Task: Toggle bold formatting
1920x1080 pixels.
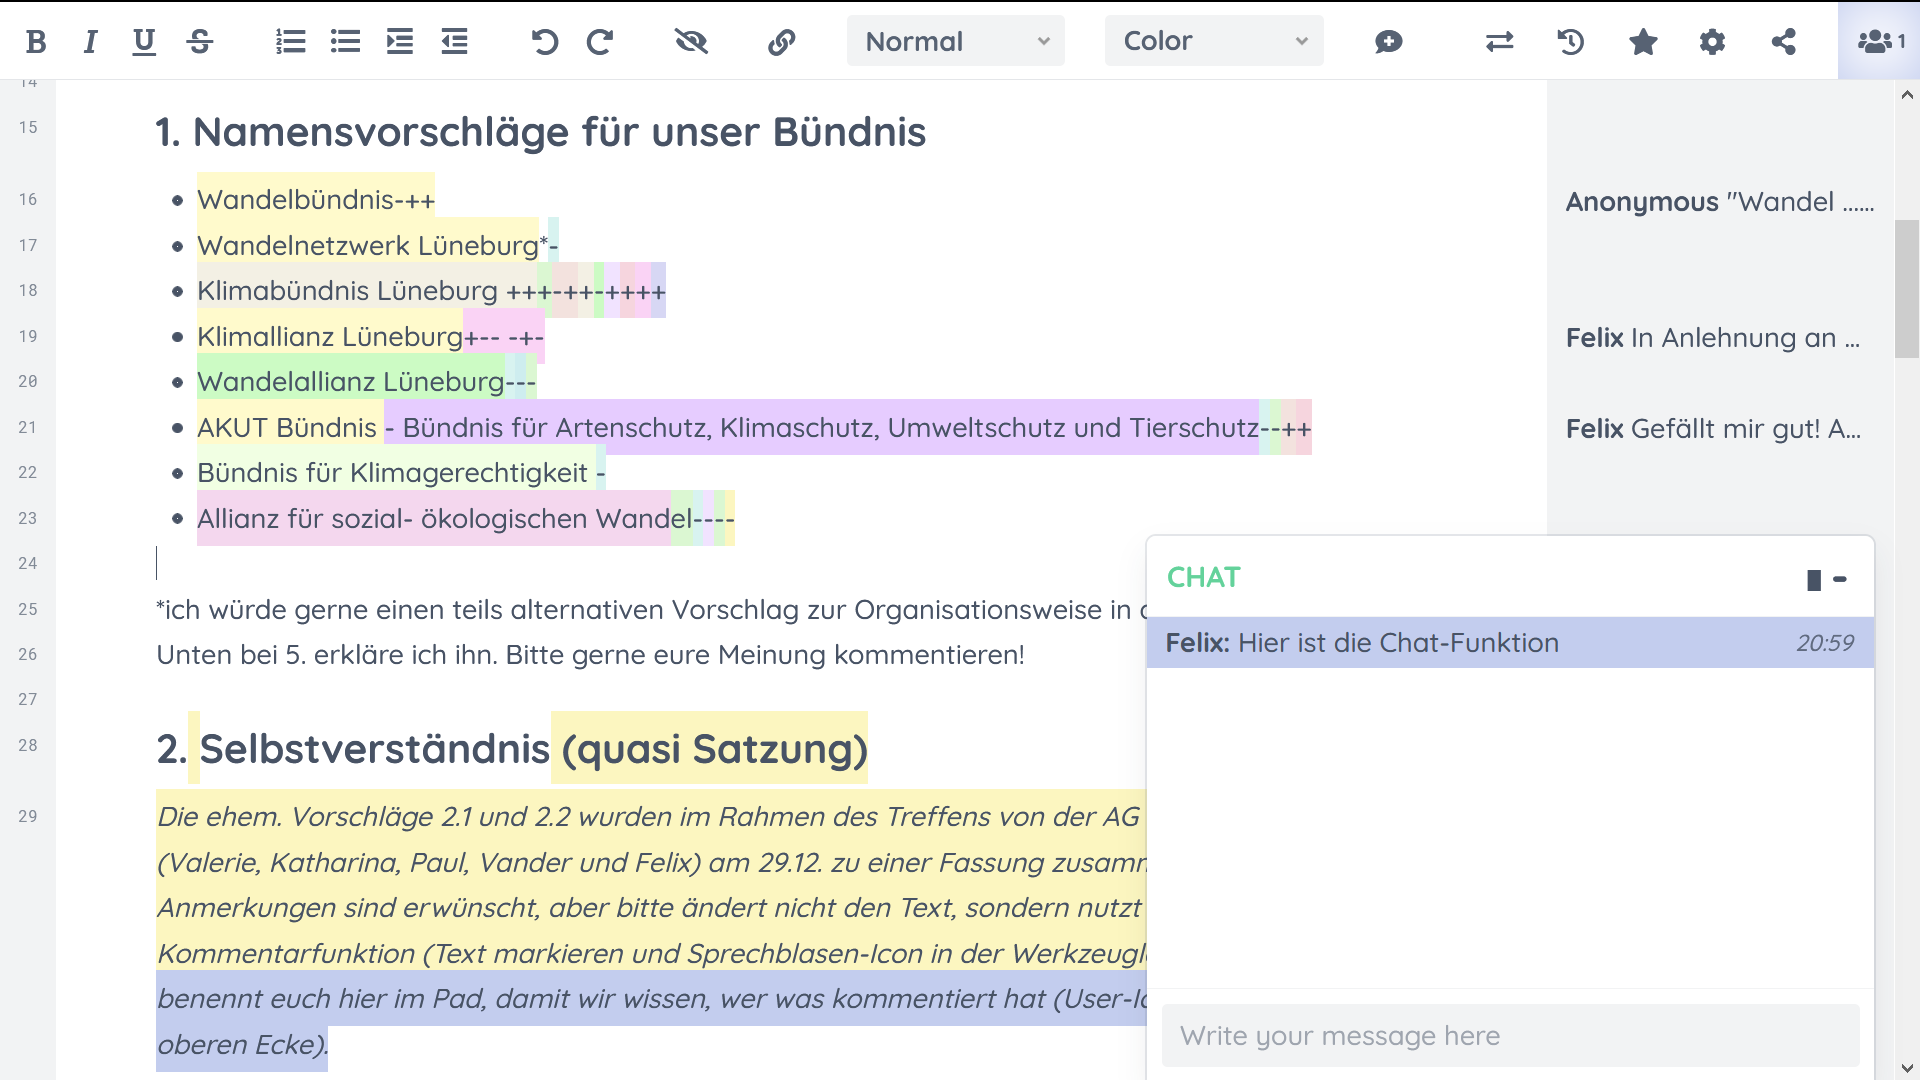Action: click(36, 41)
